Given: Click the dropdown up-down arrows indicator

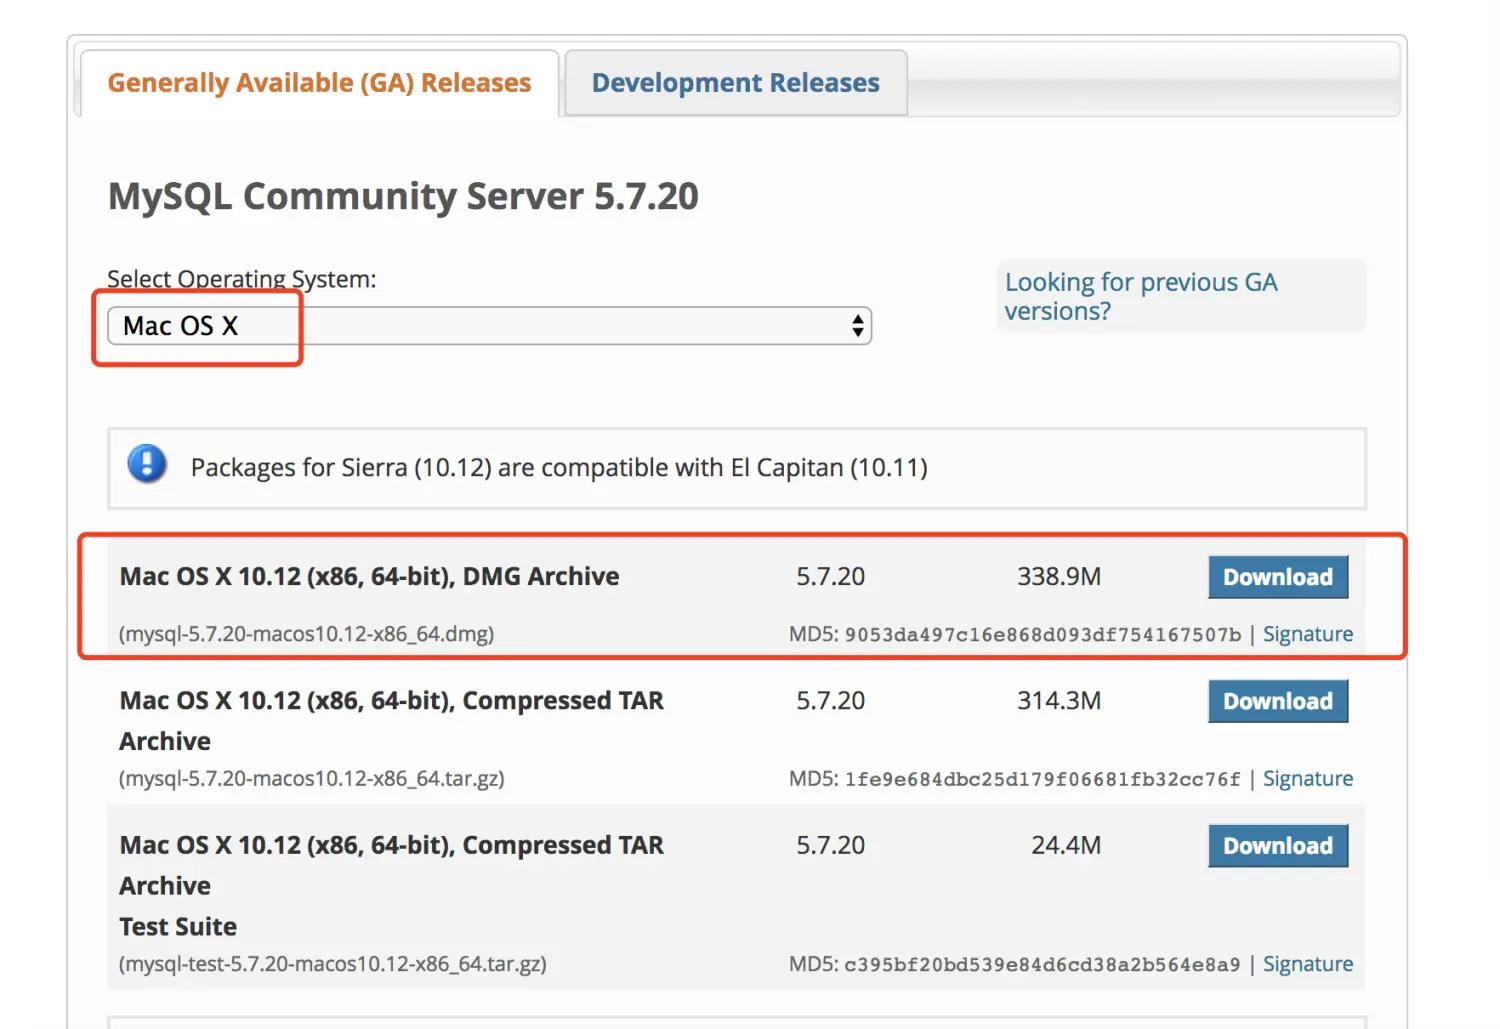Looking at the screenshot, I should point(857,326).
